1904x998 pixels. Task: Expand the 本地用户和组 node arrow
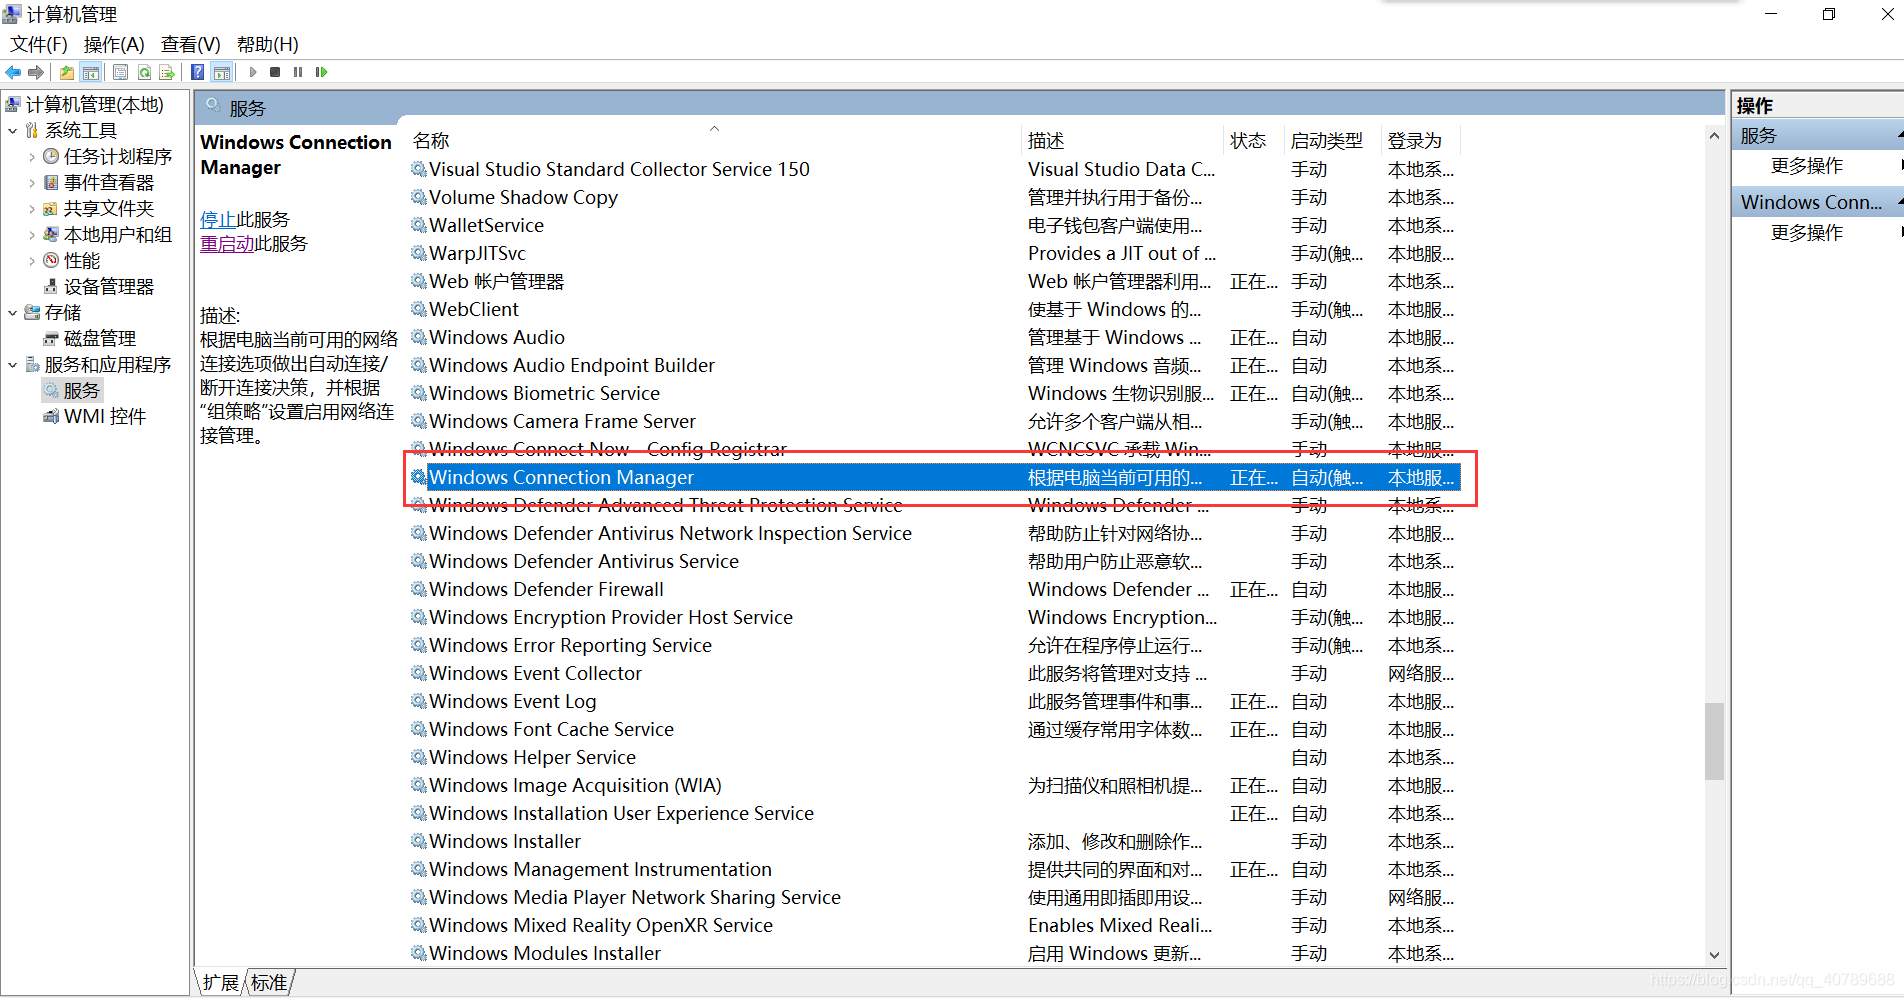pyautogui.click(x=32, y=234)
